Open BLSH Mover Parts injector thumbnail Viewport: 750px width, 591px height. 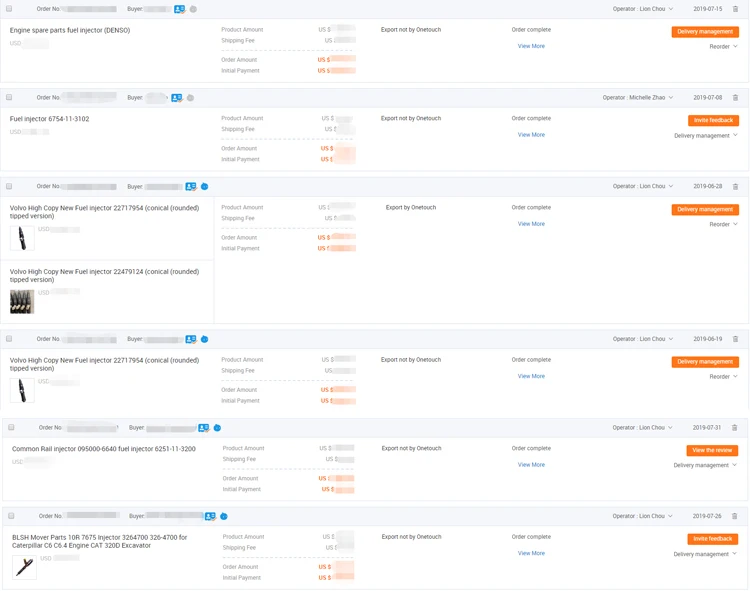click(x=24, y=568)
